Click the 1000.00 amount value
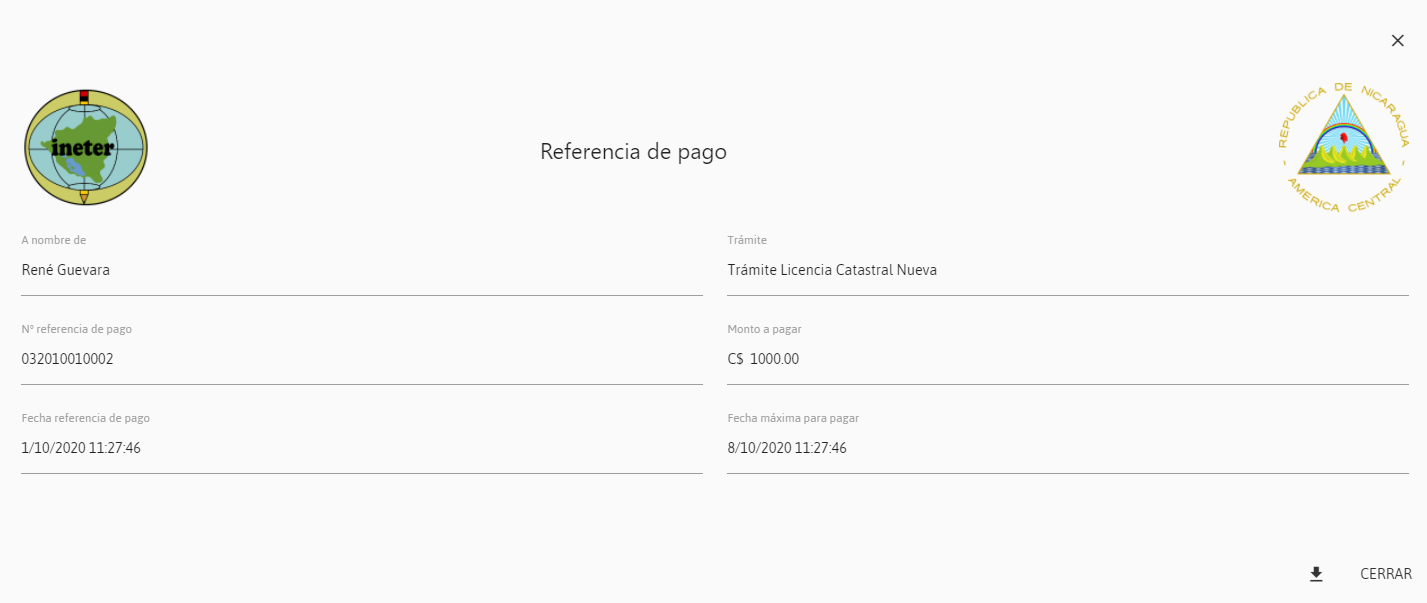 [x=775, y=359]
